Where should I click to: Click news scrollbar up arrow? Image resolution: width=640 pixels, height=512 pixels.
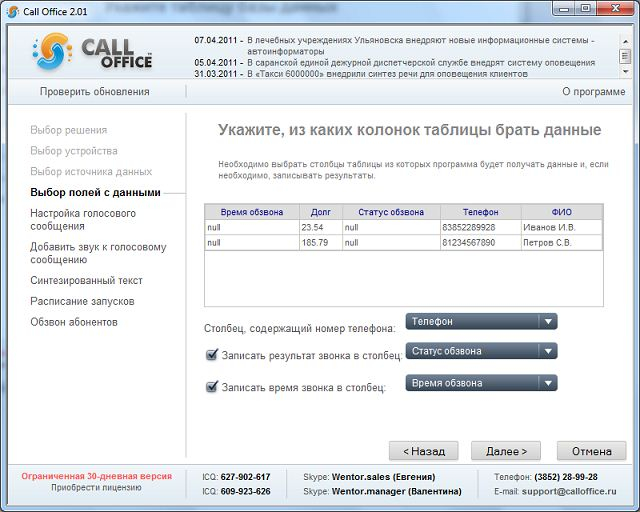click(x=625, y=41)
